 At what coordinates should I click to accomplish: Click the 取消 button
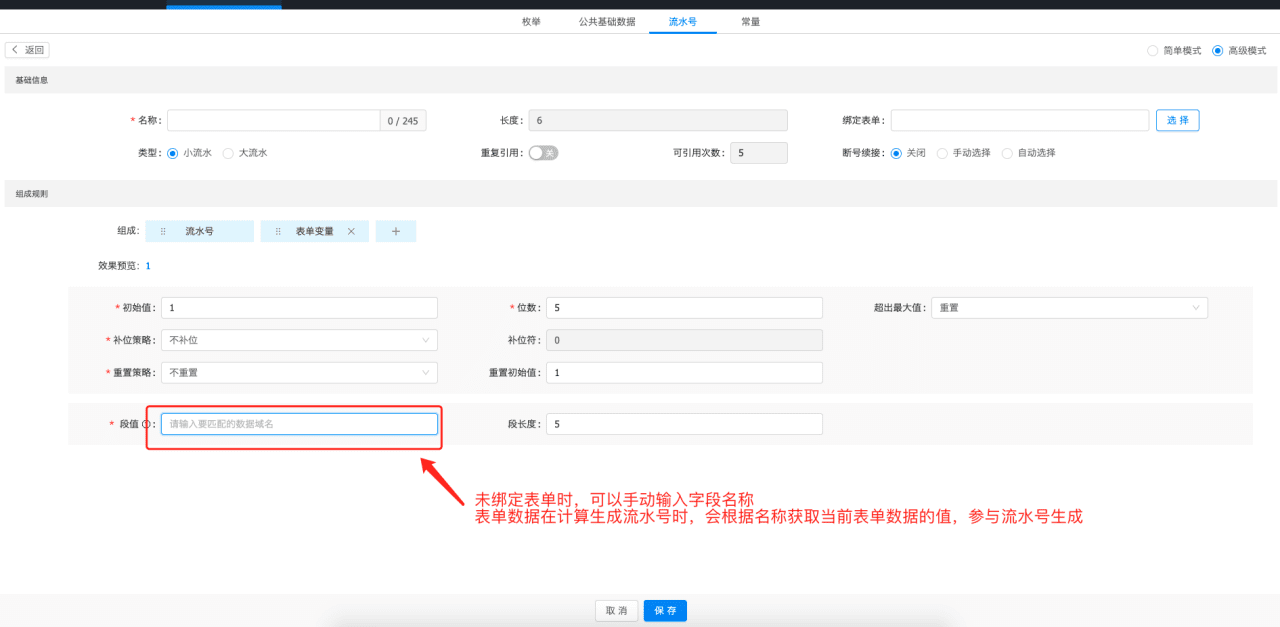616,611
